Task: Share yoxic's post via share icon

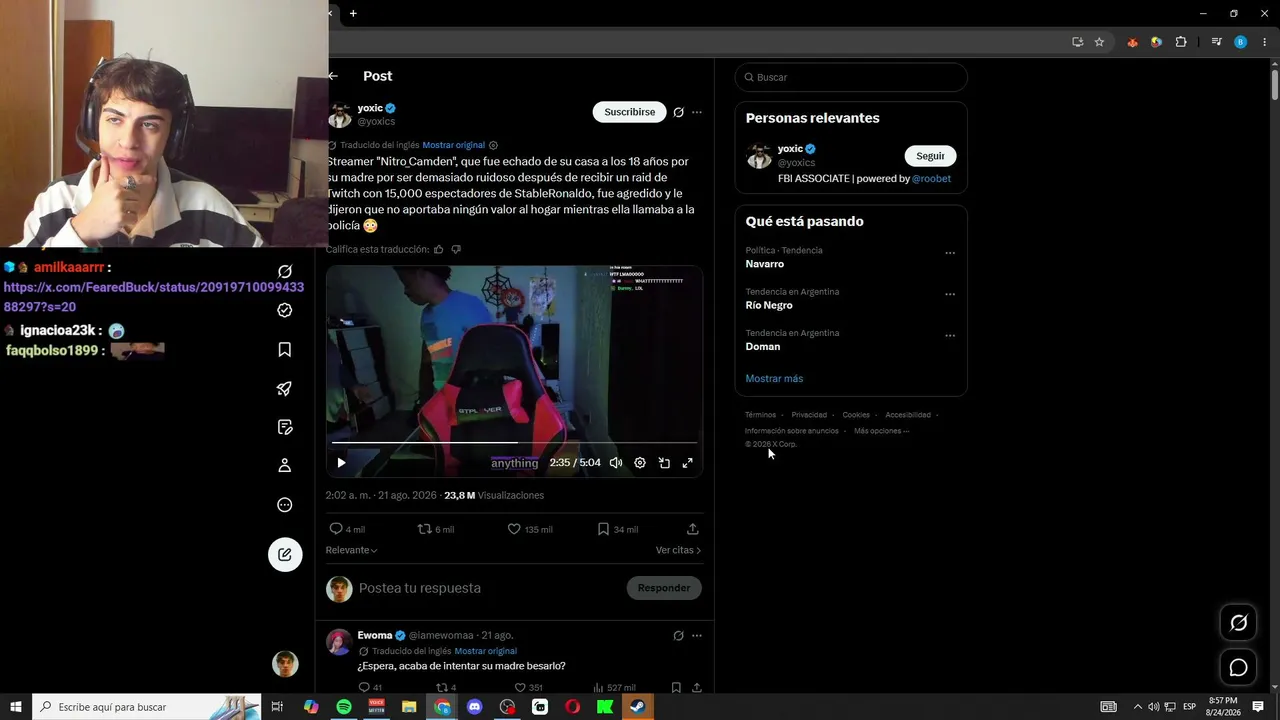Action: 693,529
